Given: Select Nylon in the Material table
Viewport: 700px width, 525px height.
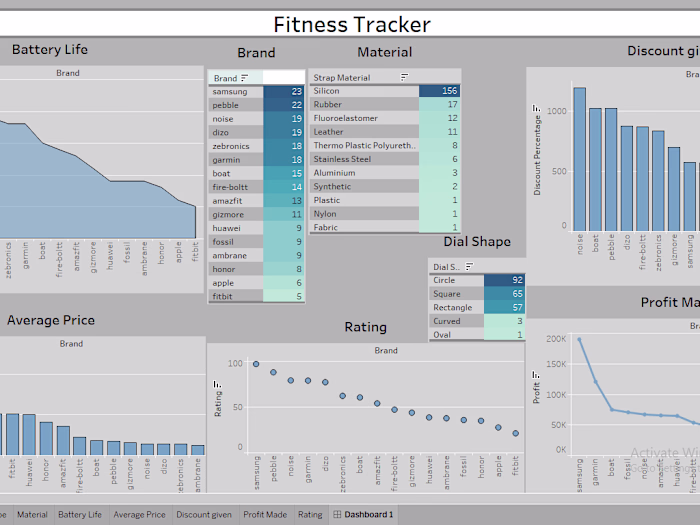Looking at the screenshot, I should tap(385, 214).
